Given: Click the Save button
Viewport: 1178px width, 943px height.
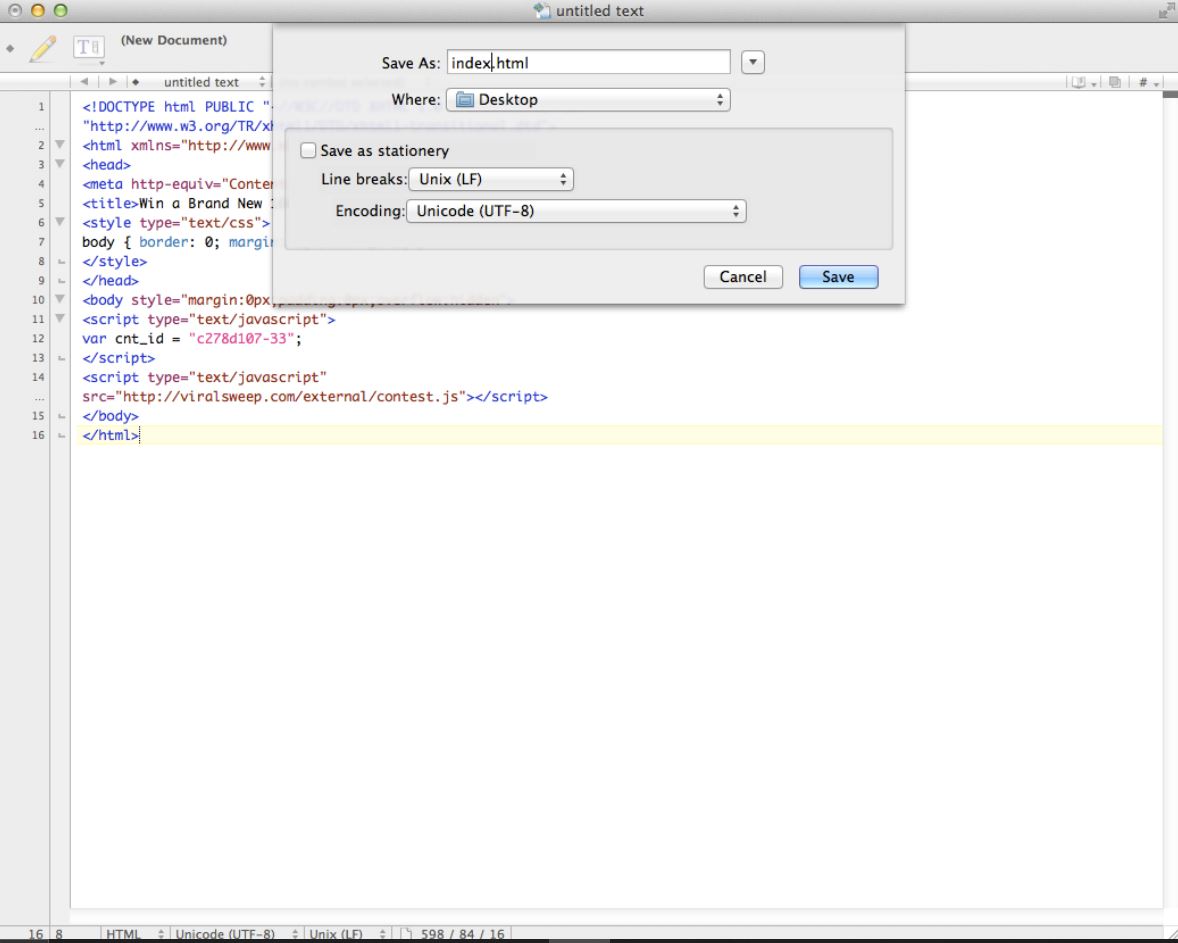Looking at the screenshot, I should (x=837, y=277).
